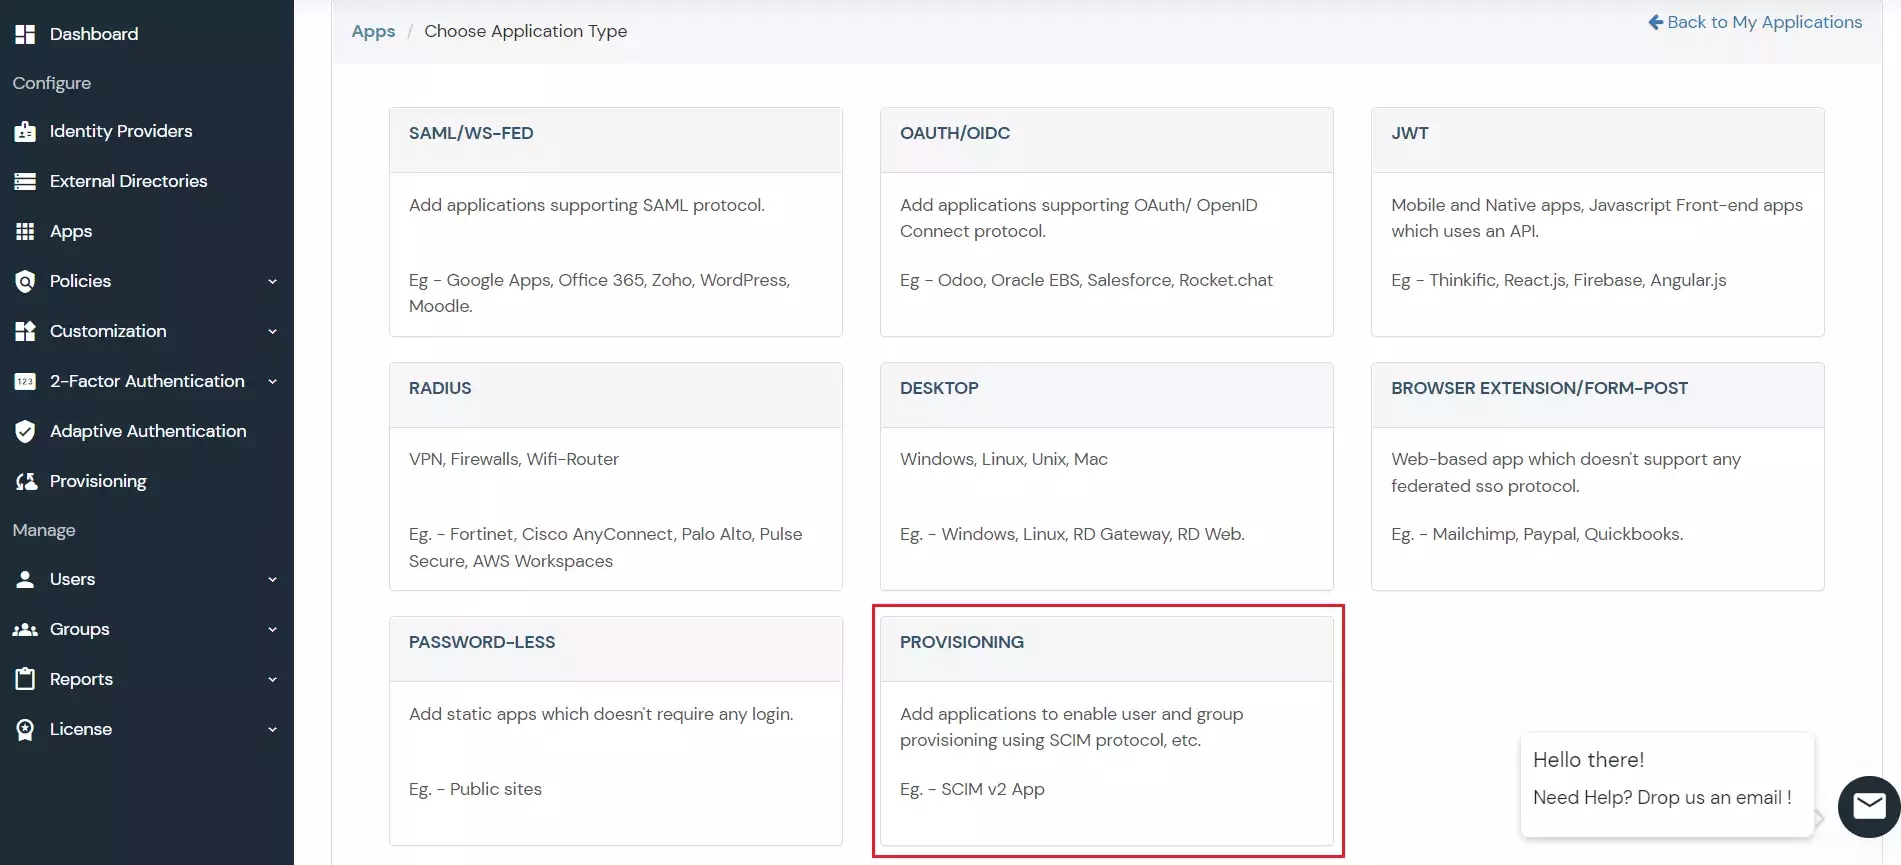The width and height of the screenshot is (1901, 865).
Task: Click the Apps breadcrumb link
Action: coord(373,31)
